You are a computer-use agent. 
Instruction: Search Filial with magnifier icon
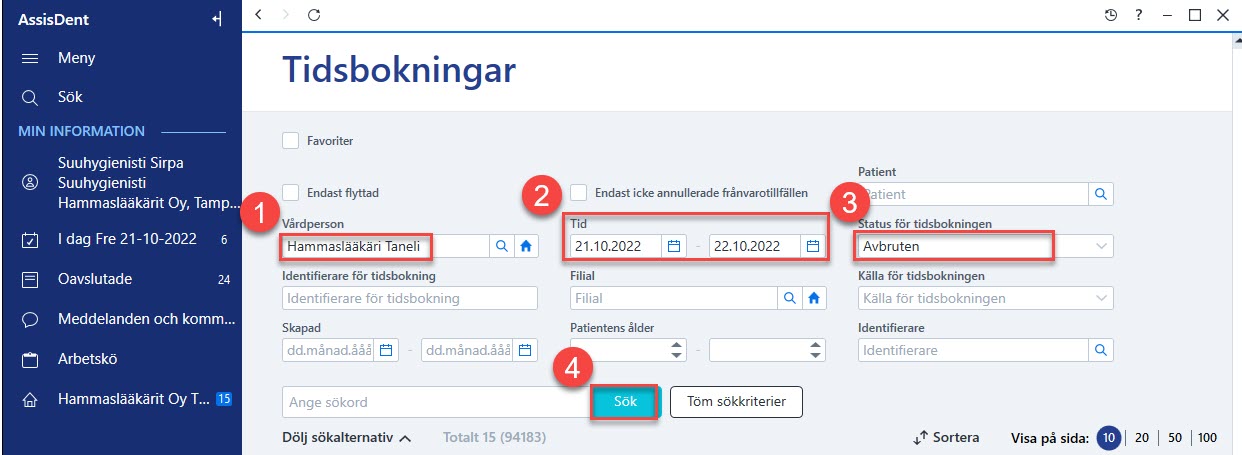pos(789,298)
